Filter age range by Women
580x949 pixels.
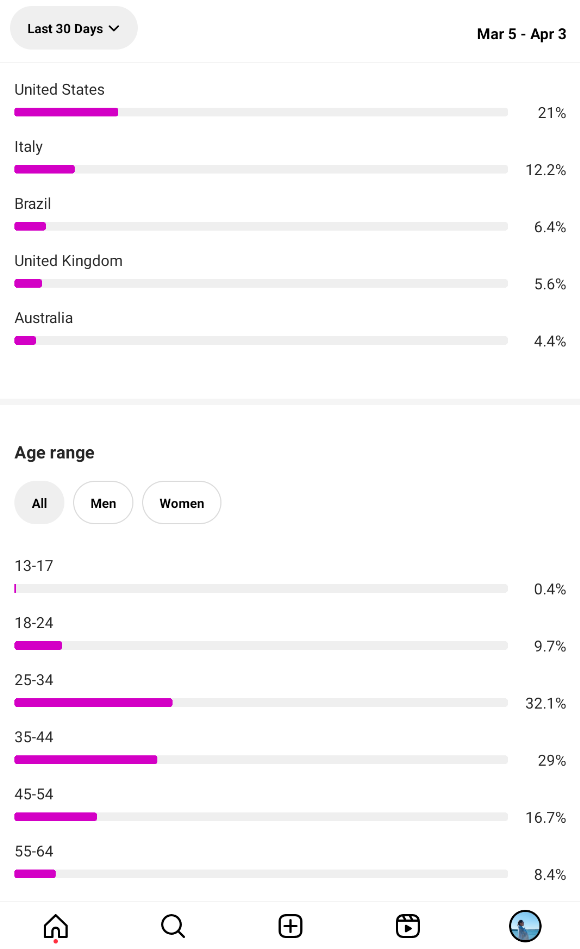[182, 503]
